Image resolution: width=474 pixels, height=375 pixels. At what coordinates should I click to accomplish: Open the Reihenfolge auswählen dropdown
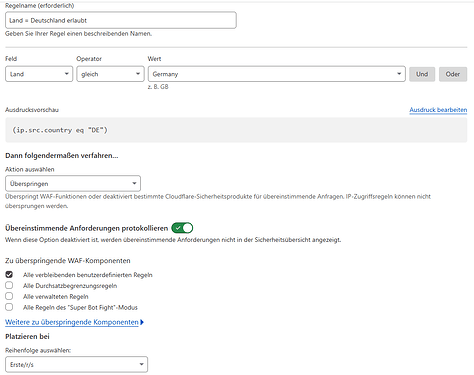tap(76, 365)
